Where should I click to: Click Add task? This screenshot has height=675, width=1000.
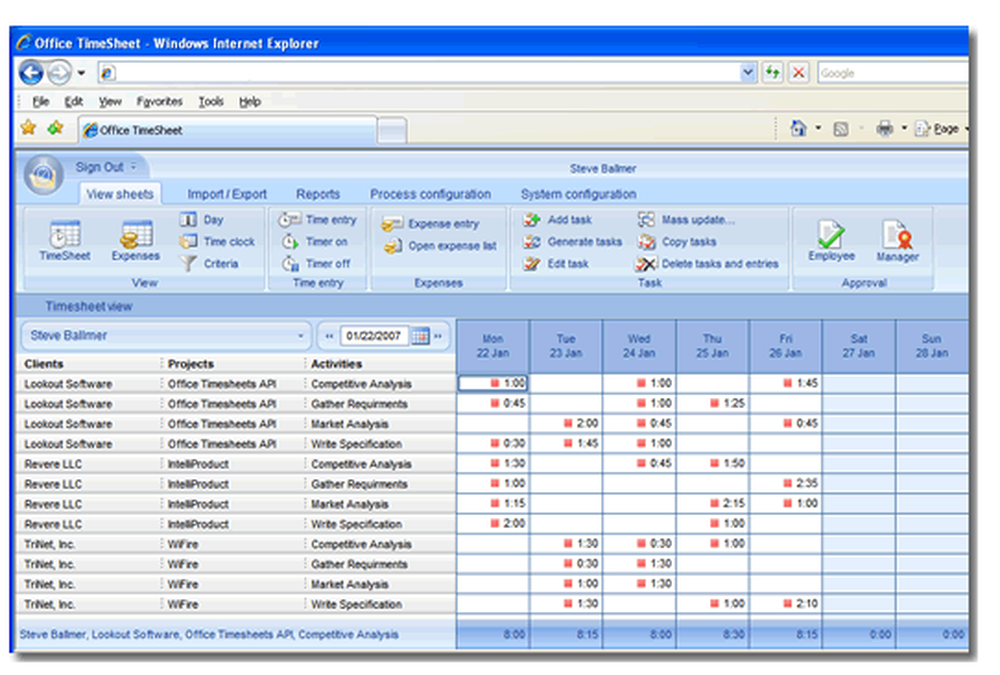(x=557, y=220)
